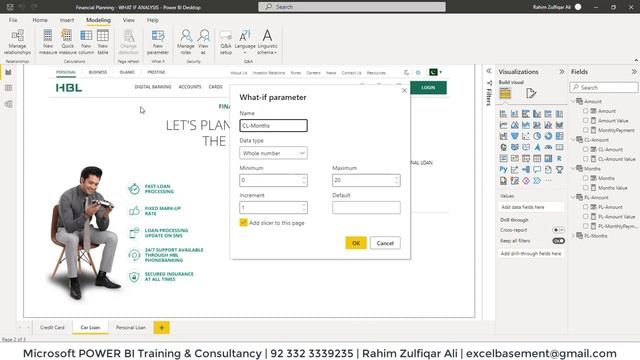Expand the Filters pane
The width and height of the screenshot is (640, 360).
tap(489, 71)
